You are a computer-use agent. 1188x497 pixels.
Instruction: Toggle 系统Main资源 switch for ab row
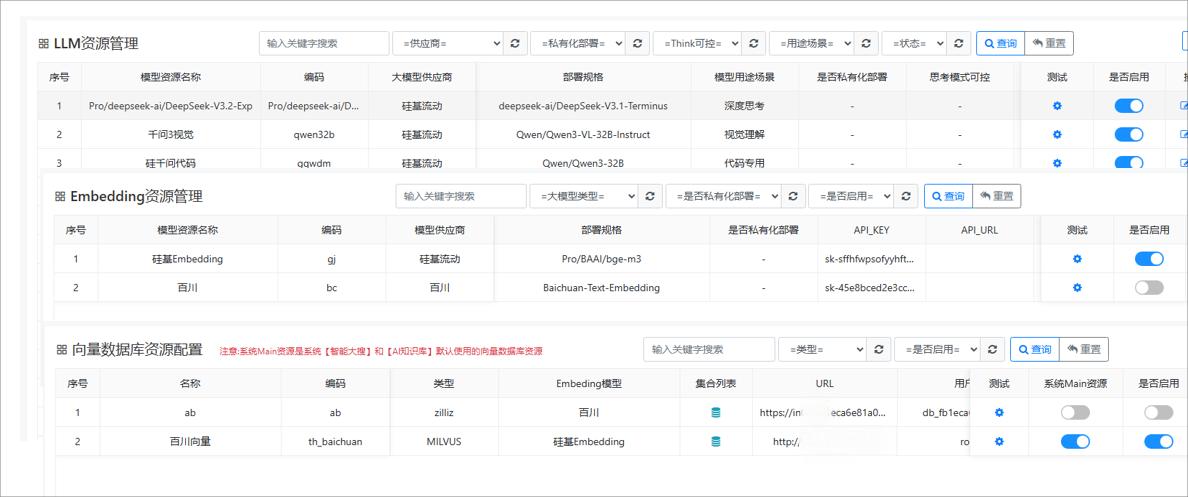pos(1075,413)
